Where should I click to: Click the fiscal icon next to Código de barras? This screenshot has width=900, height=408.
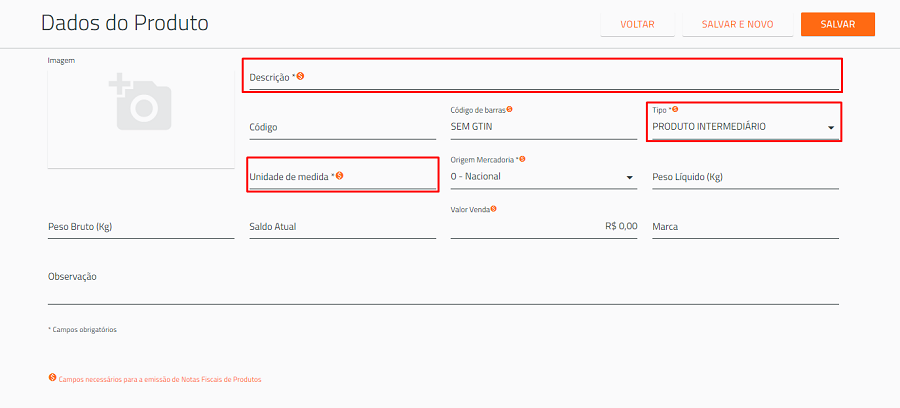pyautogui.click(x=509, y=109)
